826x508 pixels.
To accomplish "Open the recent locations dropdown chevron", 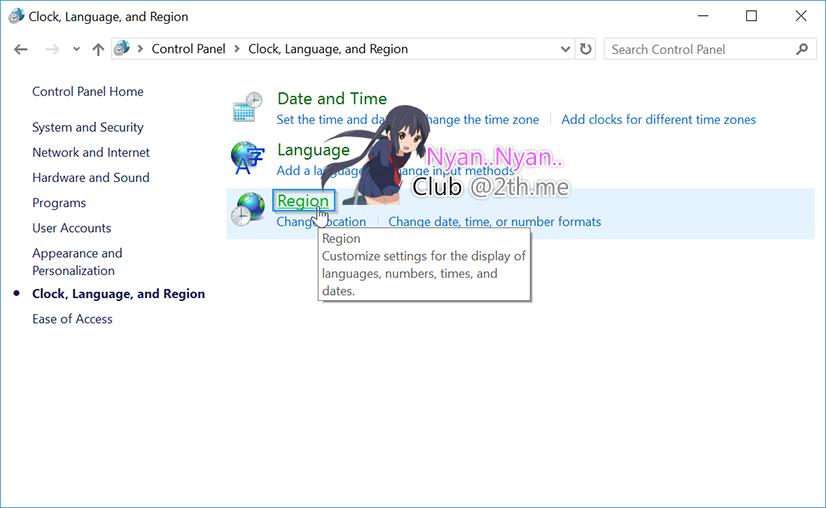I will [x=76, y=49].
